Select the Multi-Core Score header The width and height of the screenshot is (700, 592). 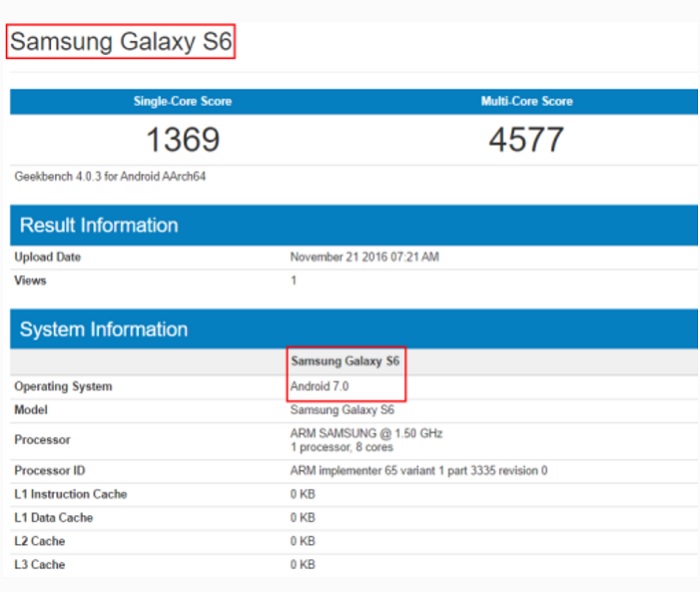pos(527,101)
